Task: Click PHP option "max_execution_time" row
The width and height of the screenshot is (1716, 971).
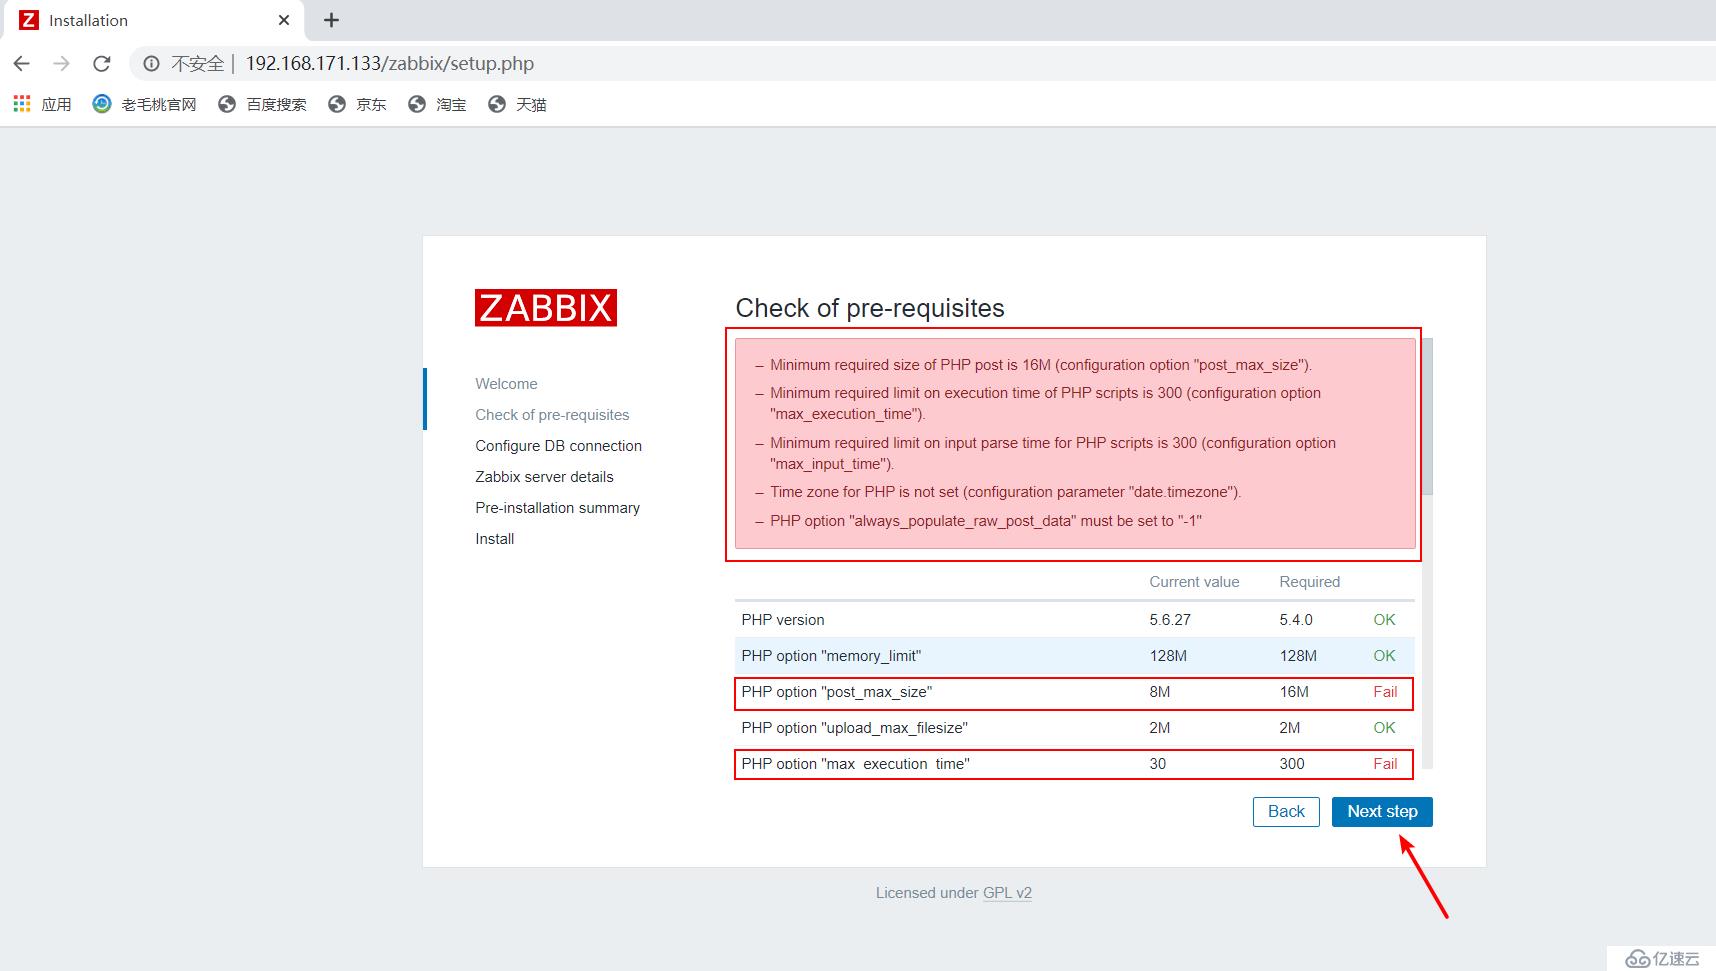Action: 1074,764
